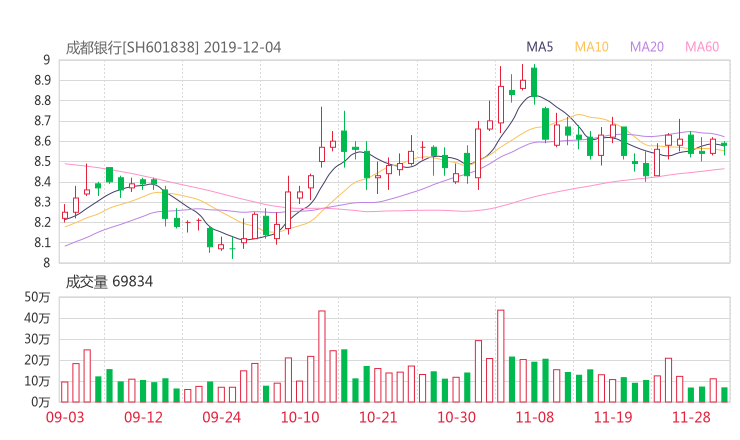Screen dimensions: 740x440
Task: Click the 10-21 date axis label
Action: (378, 418)
